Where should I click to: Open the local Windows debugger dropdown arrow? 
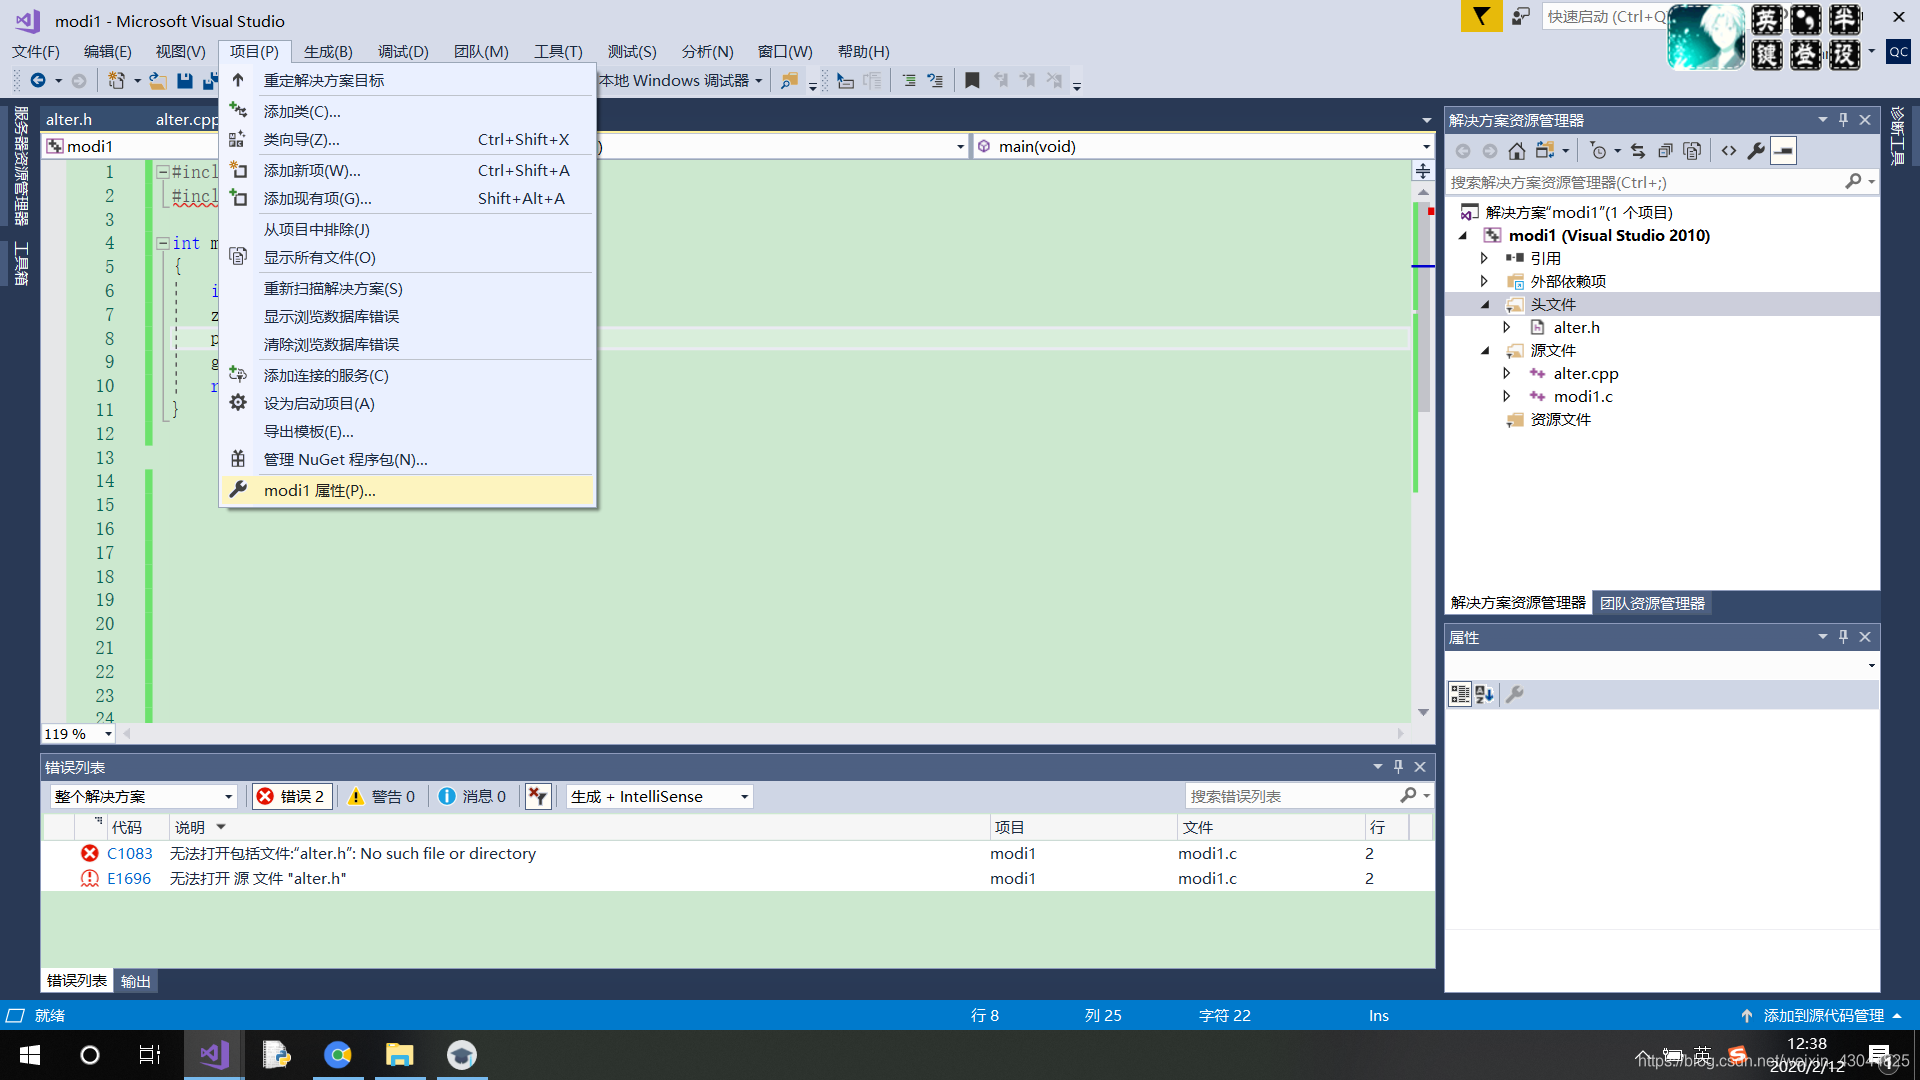pos(759,80)
